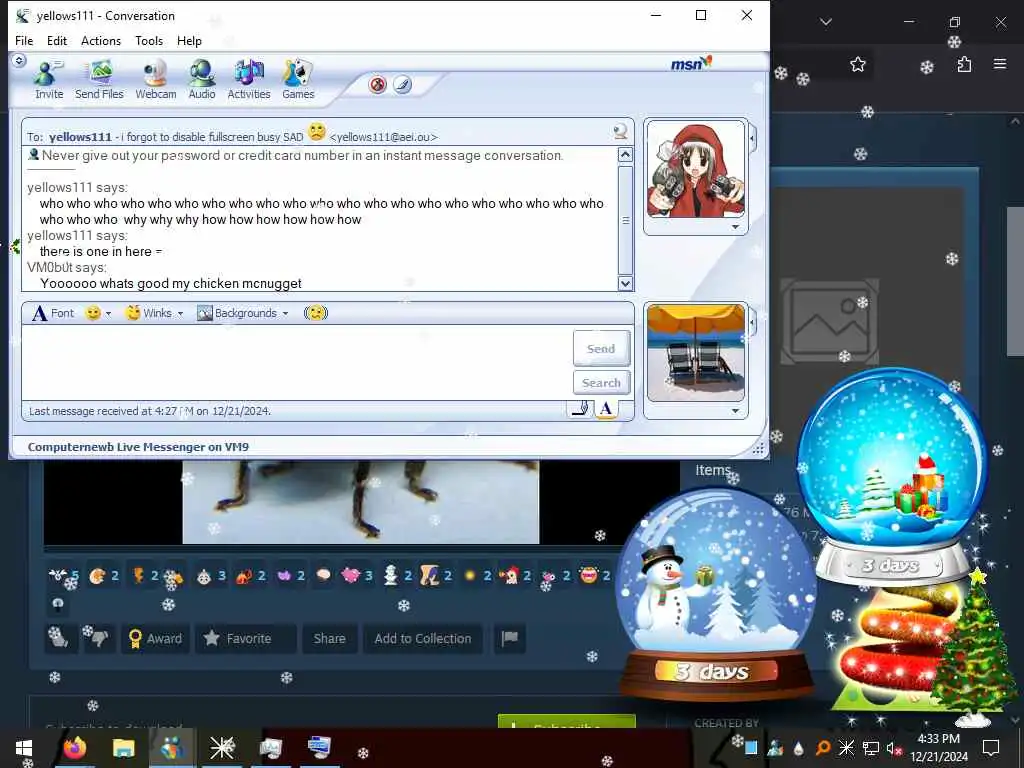Open the contact display picture options arrow
The height and width of the screenshot is (768, 1024).
click(x=735, y=227)
